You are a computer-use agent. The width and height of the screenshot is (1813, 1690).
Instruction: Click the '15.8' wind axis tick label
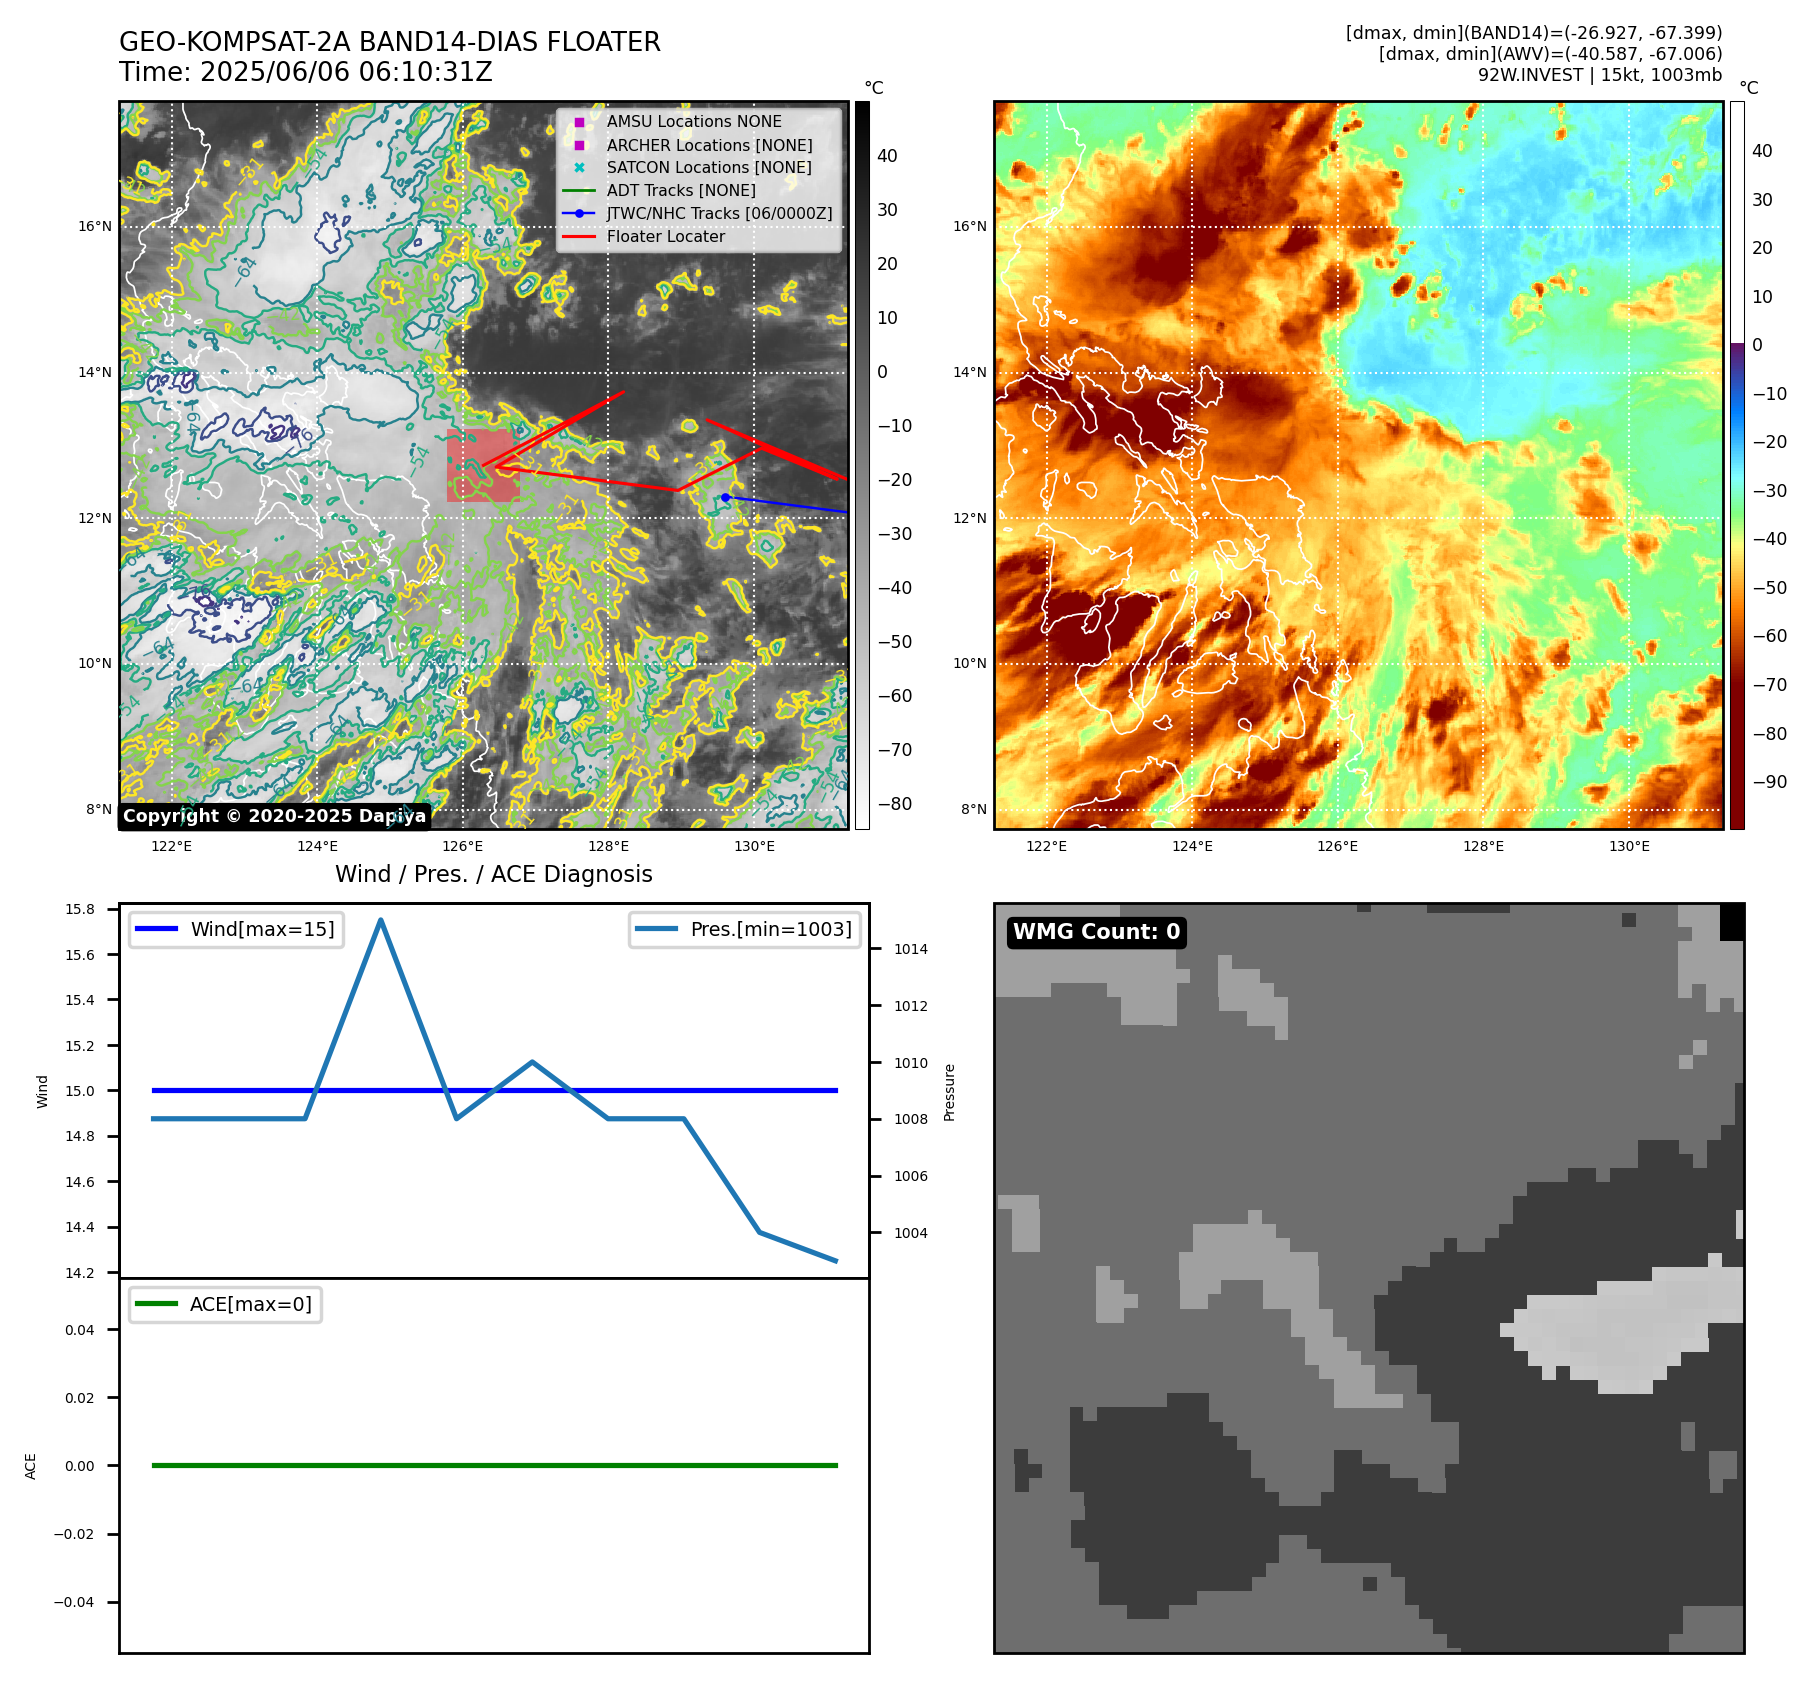(x=80, y=909)
